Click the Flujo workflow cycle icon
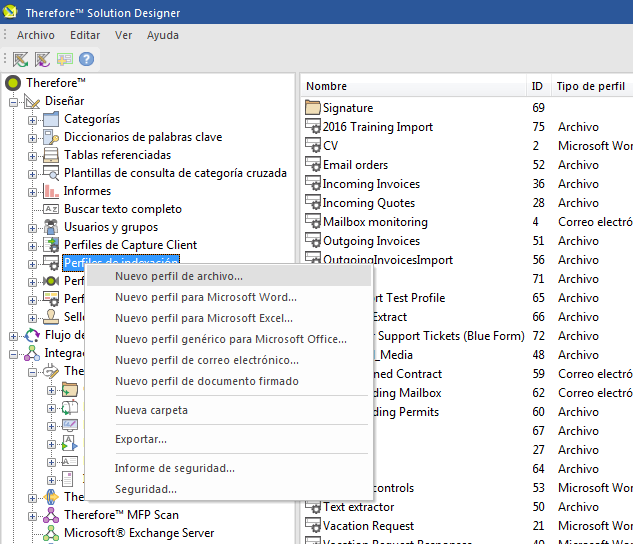This screenshot has width=633, height=544. (x=32, y=335)
